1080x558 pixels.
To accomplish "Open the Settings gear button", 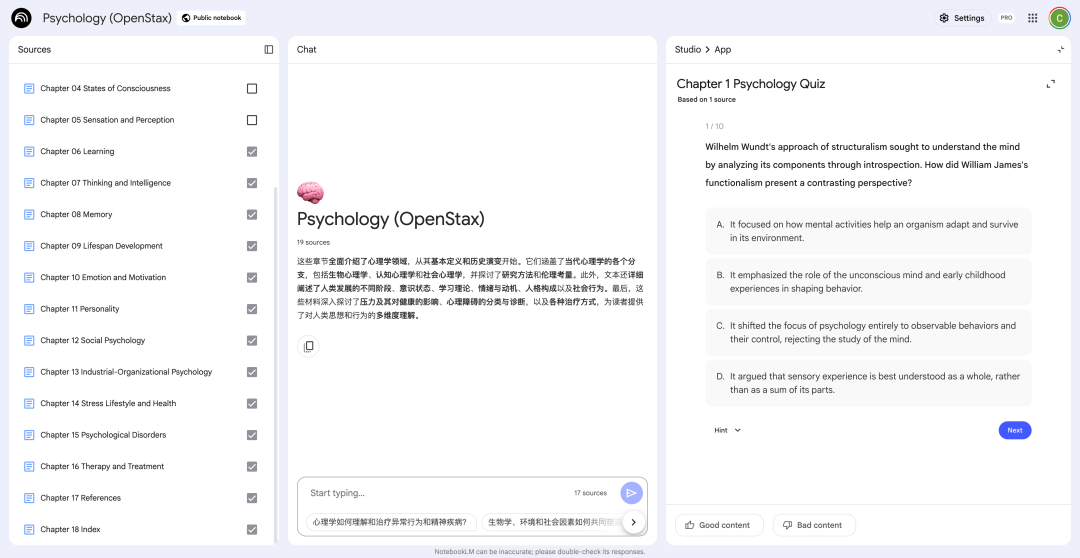I will click(x=962, y=18).
